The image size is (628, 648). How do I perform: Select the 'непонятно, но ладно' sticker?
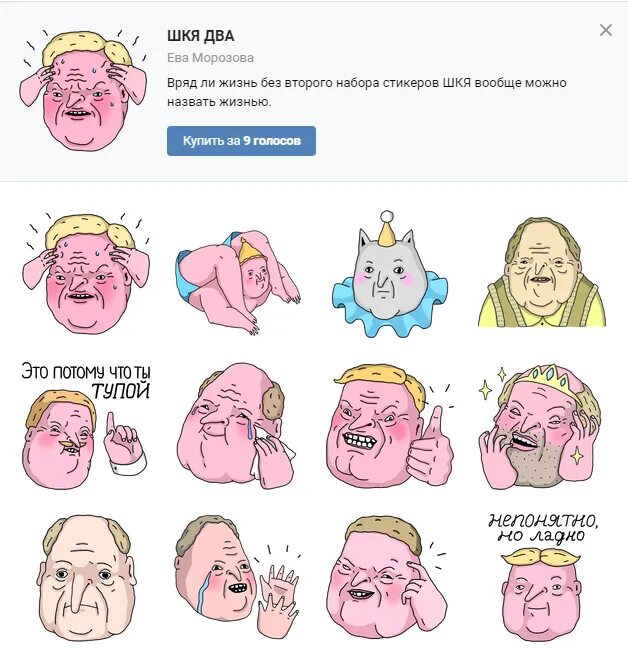click(x=541, y=577)
